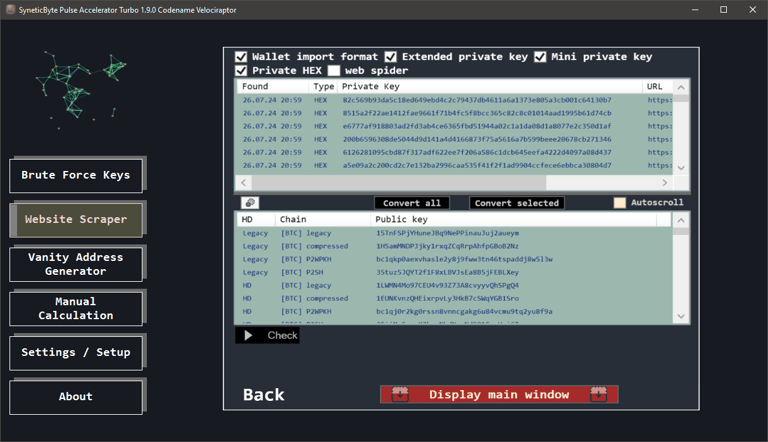
Task: Select the private key row starting 612628109
Action: coord(454,152)
